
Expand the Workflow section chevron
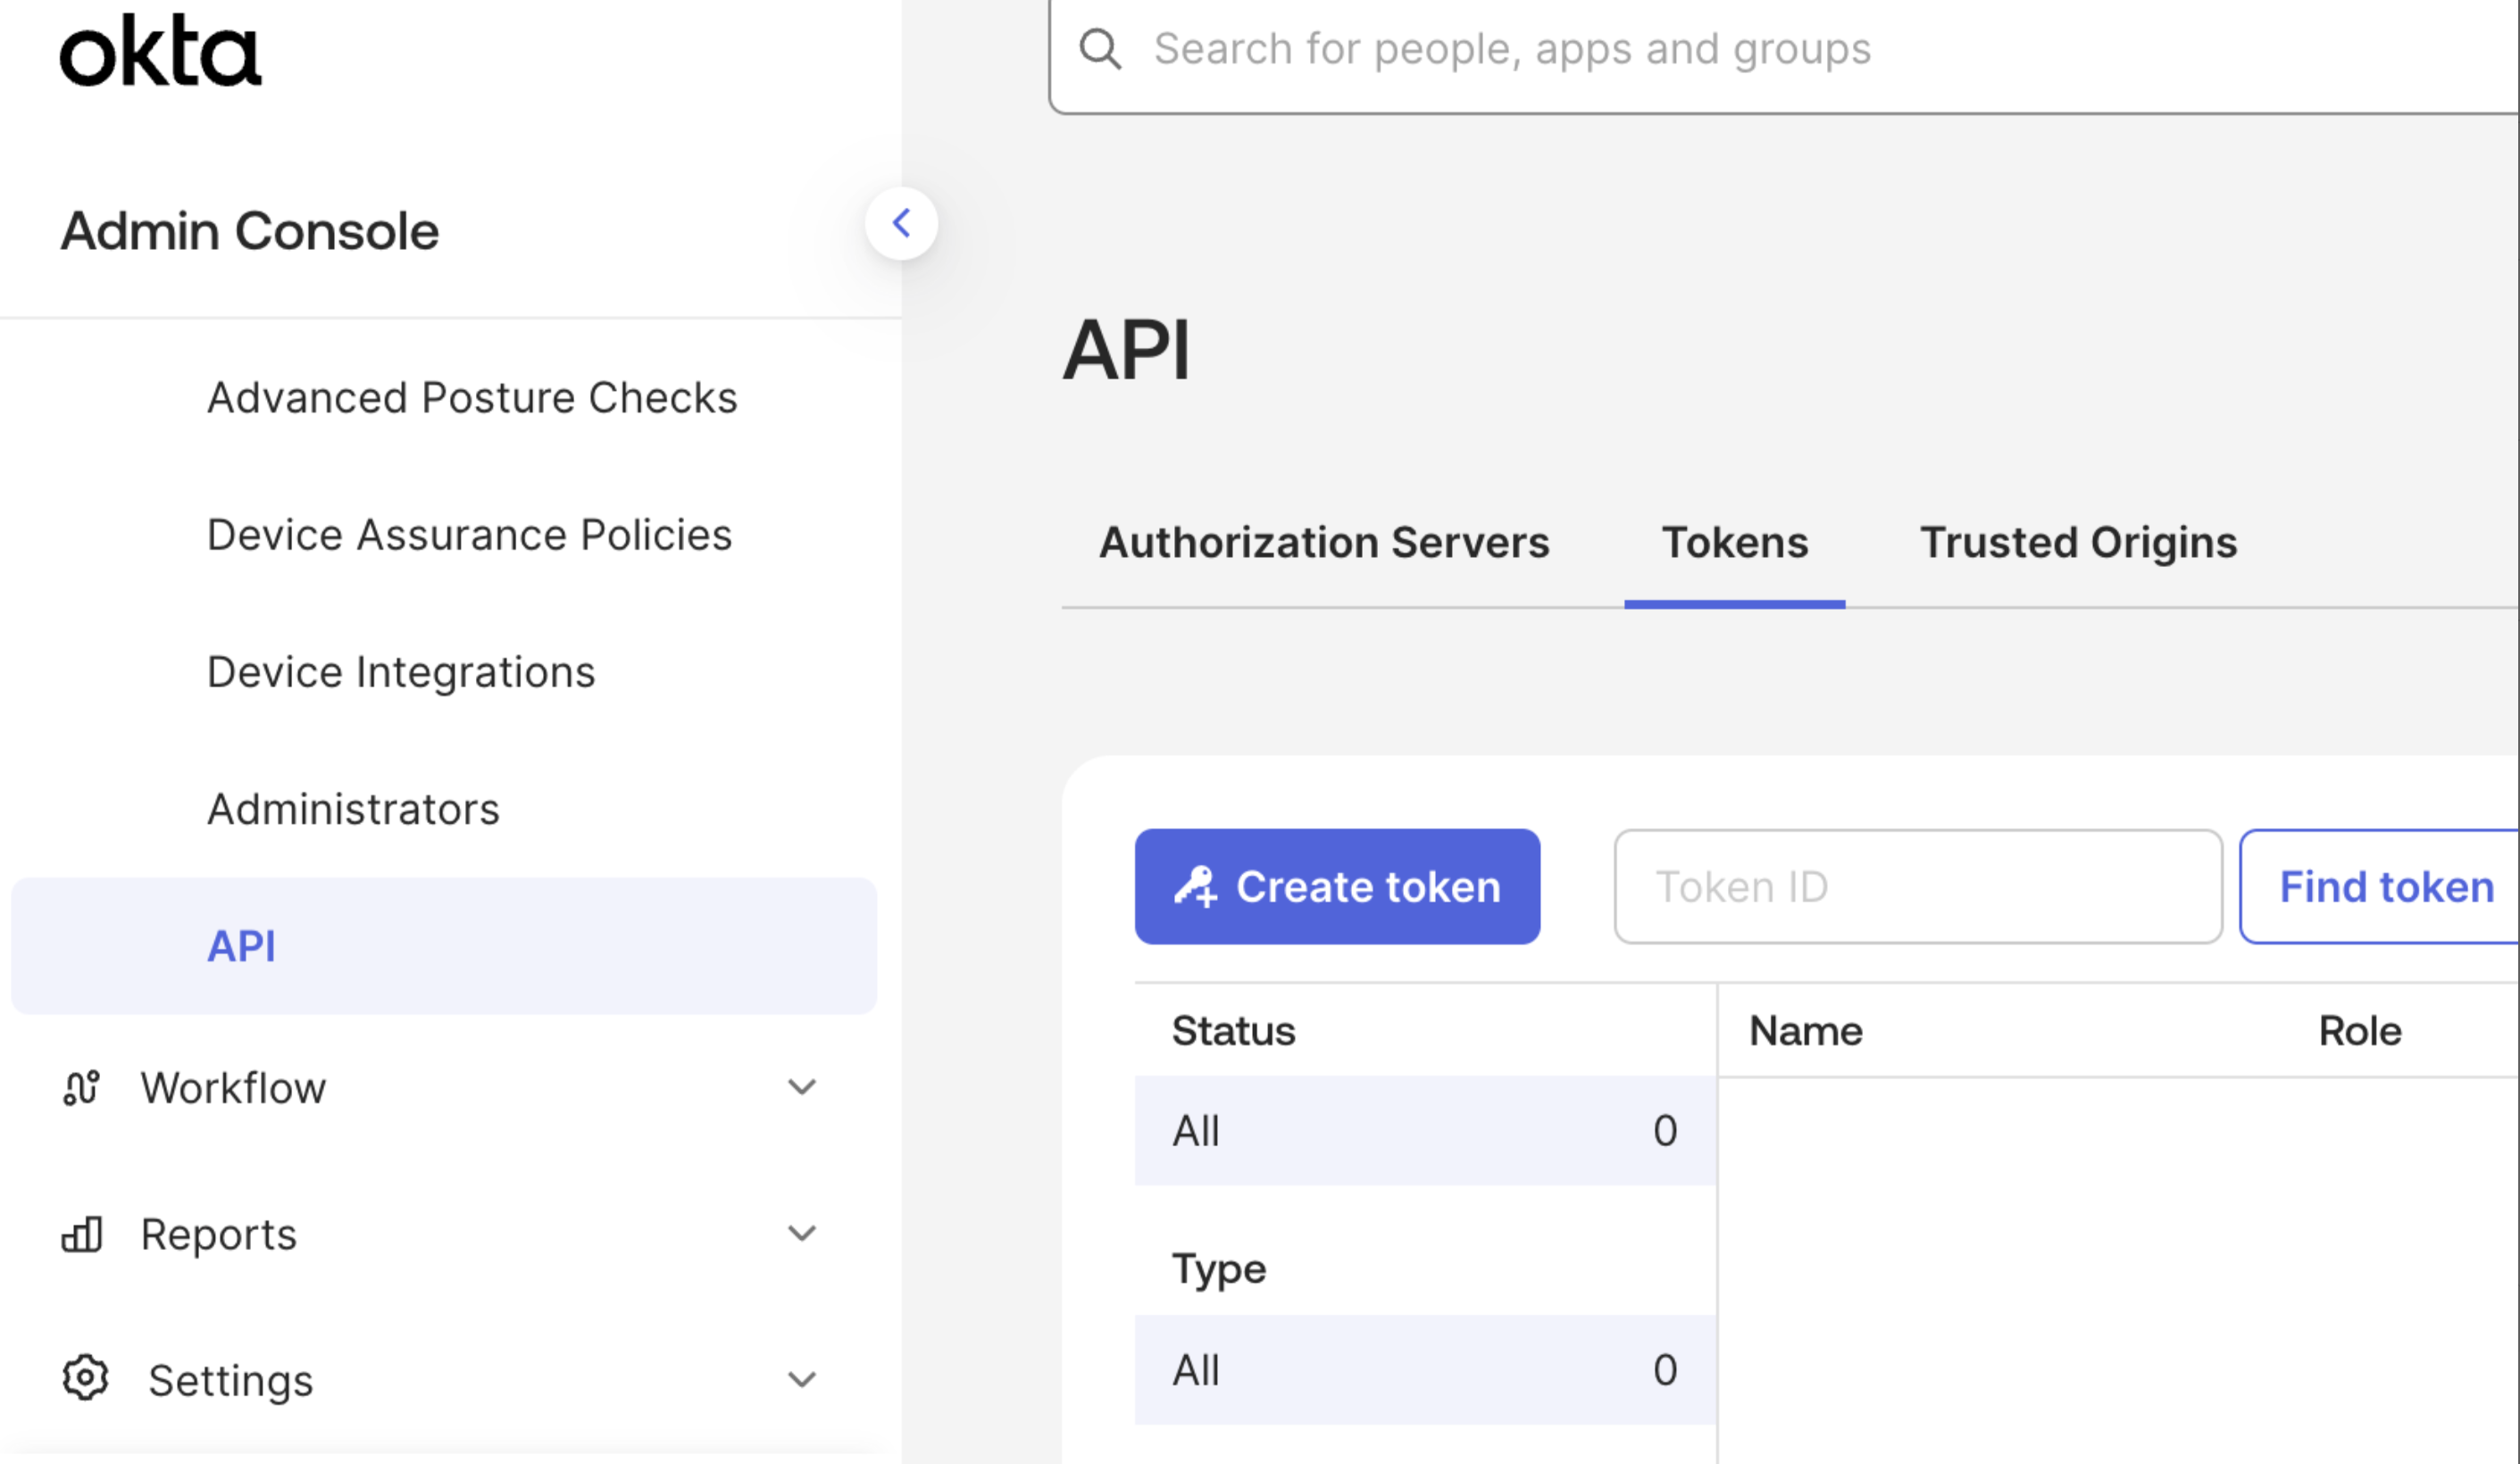coord(801,1087)
